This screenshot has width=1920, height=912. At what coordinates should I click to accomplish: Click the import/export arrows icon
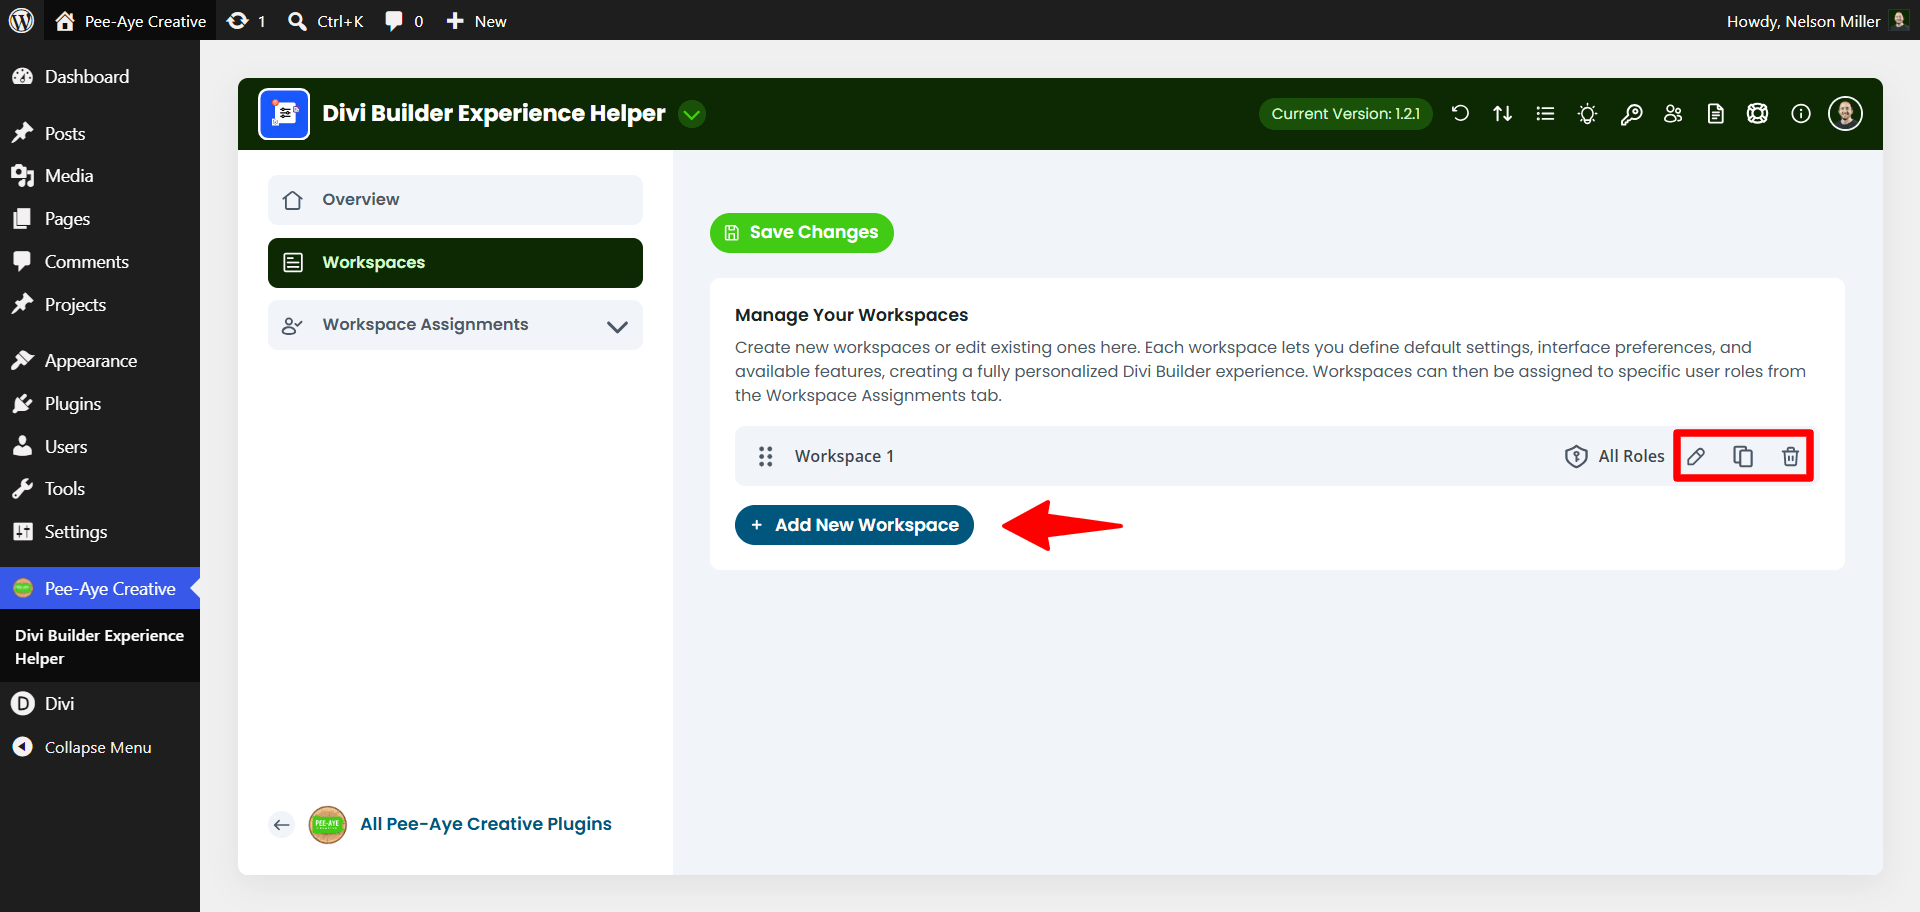(x=1502, y=114)
